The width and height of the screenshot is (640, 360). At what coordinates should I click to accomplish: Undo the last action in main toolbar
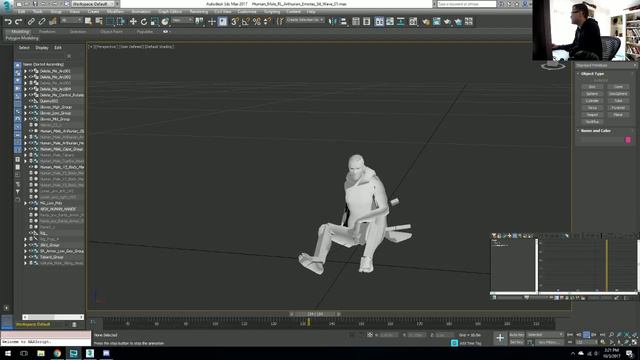(8, 22)
